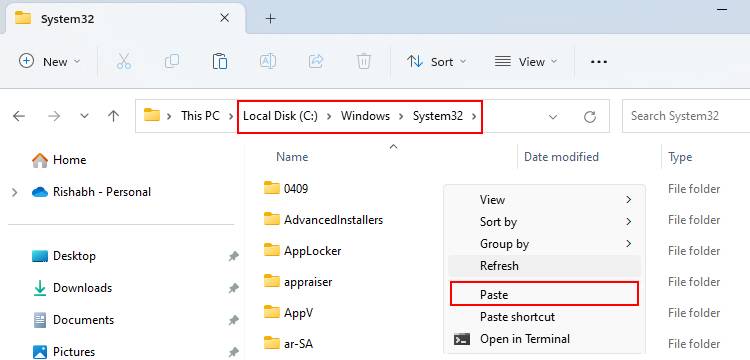Open the three-dot See more menu
Viewport: 750px width, 360px height.
tap(599, 62)
